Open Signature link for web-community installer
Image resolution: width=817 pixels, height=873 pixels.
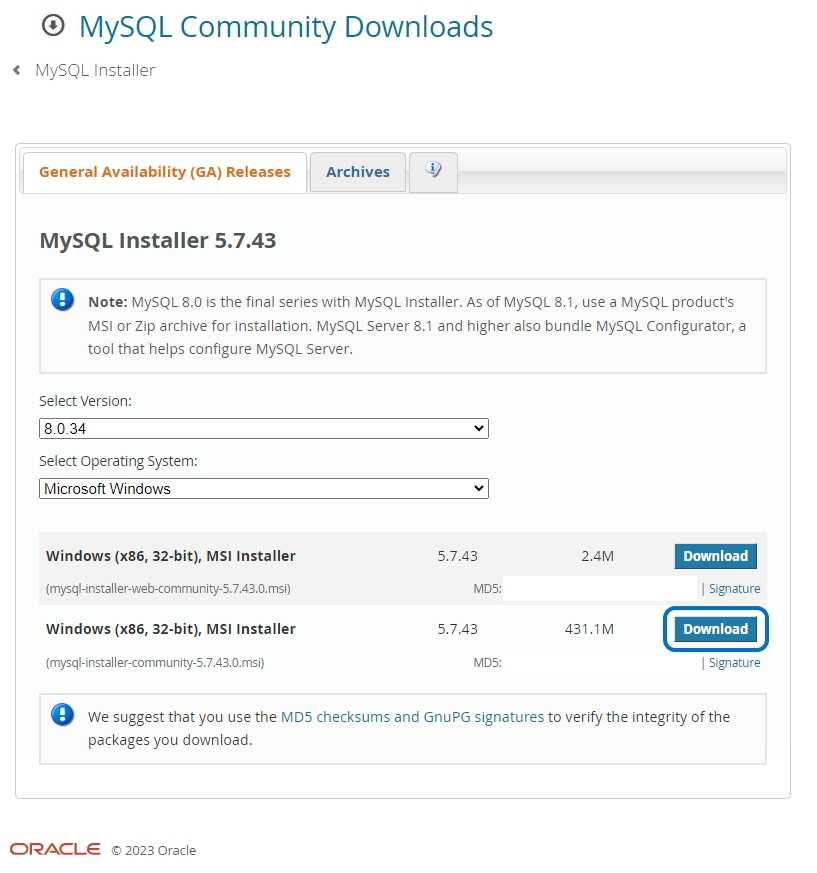[734, 588]
